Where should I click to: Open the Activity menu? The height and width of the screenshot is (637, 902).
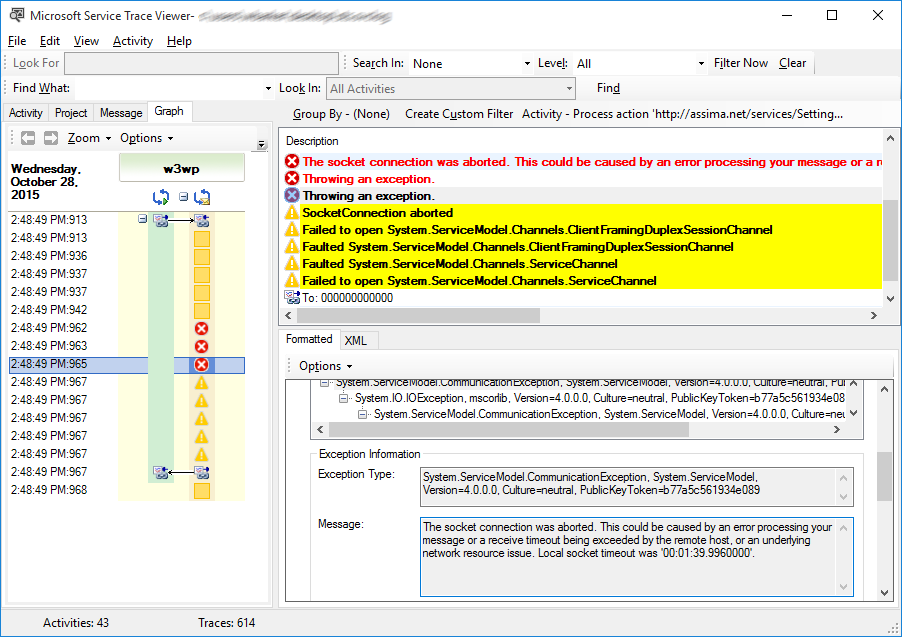[133, 41]
